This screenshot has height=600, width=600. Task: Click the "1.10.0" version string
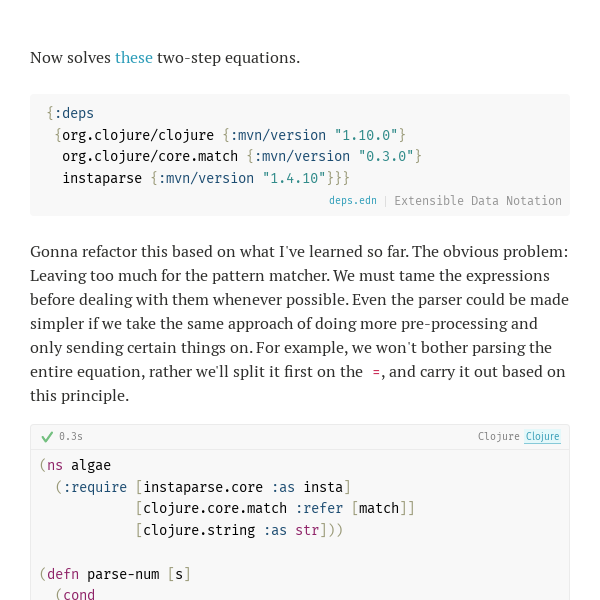click(366, 135)
